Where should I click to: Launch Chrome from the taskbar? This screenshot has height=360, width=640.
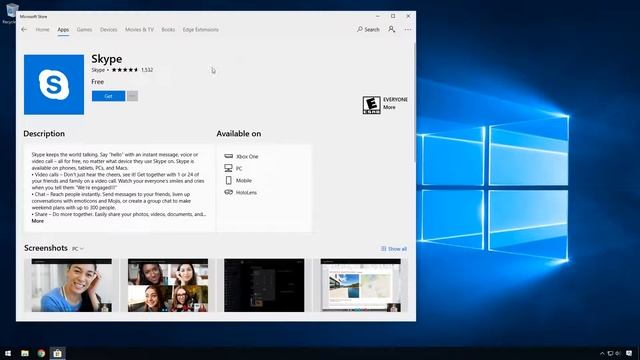click(x=41, y=353)
